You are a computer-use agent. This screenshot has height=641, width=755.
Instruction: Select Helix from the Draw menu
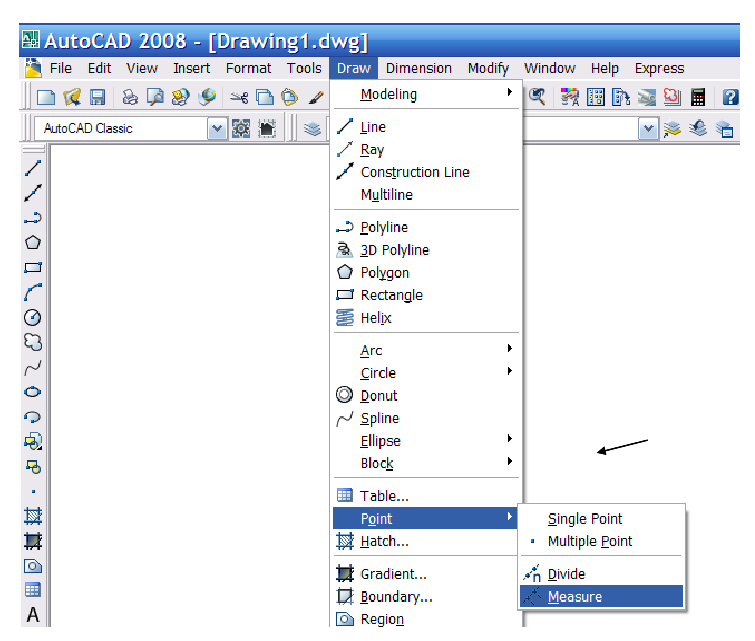(426, 318)
